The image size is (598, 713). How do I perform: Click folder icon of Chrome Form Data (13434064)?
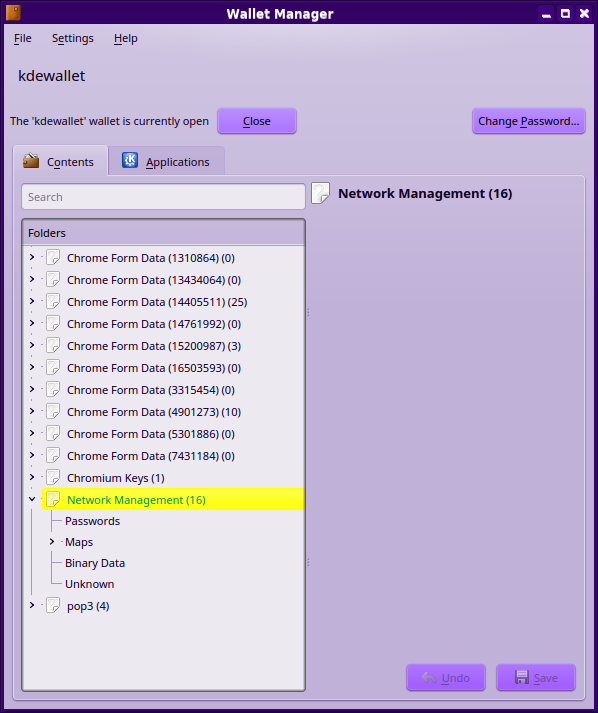(x=53, y=279)
